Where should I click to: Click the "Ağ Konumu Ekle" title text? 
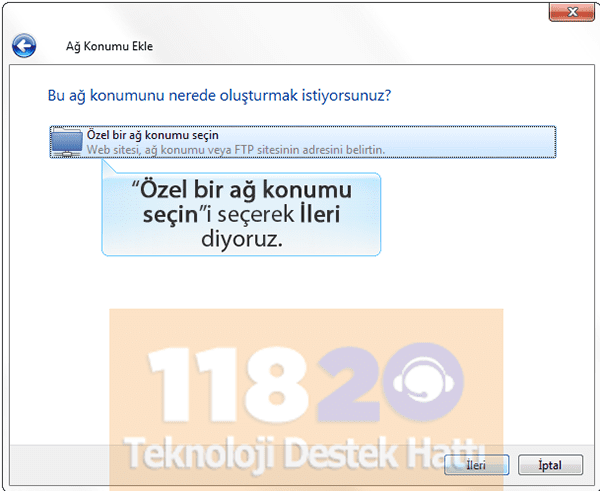(x=109, y=46)
